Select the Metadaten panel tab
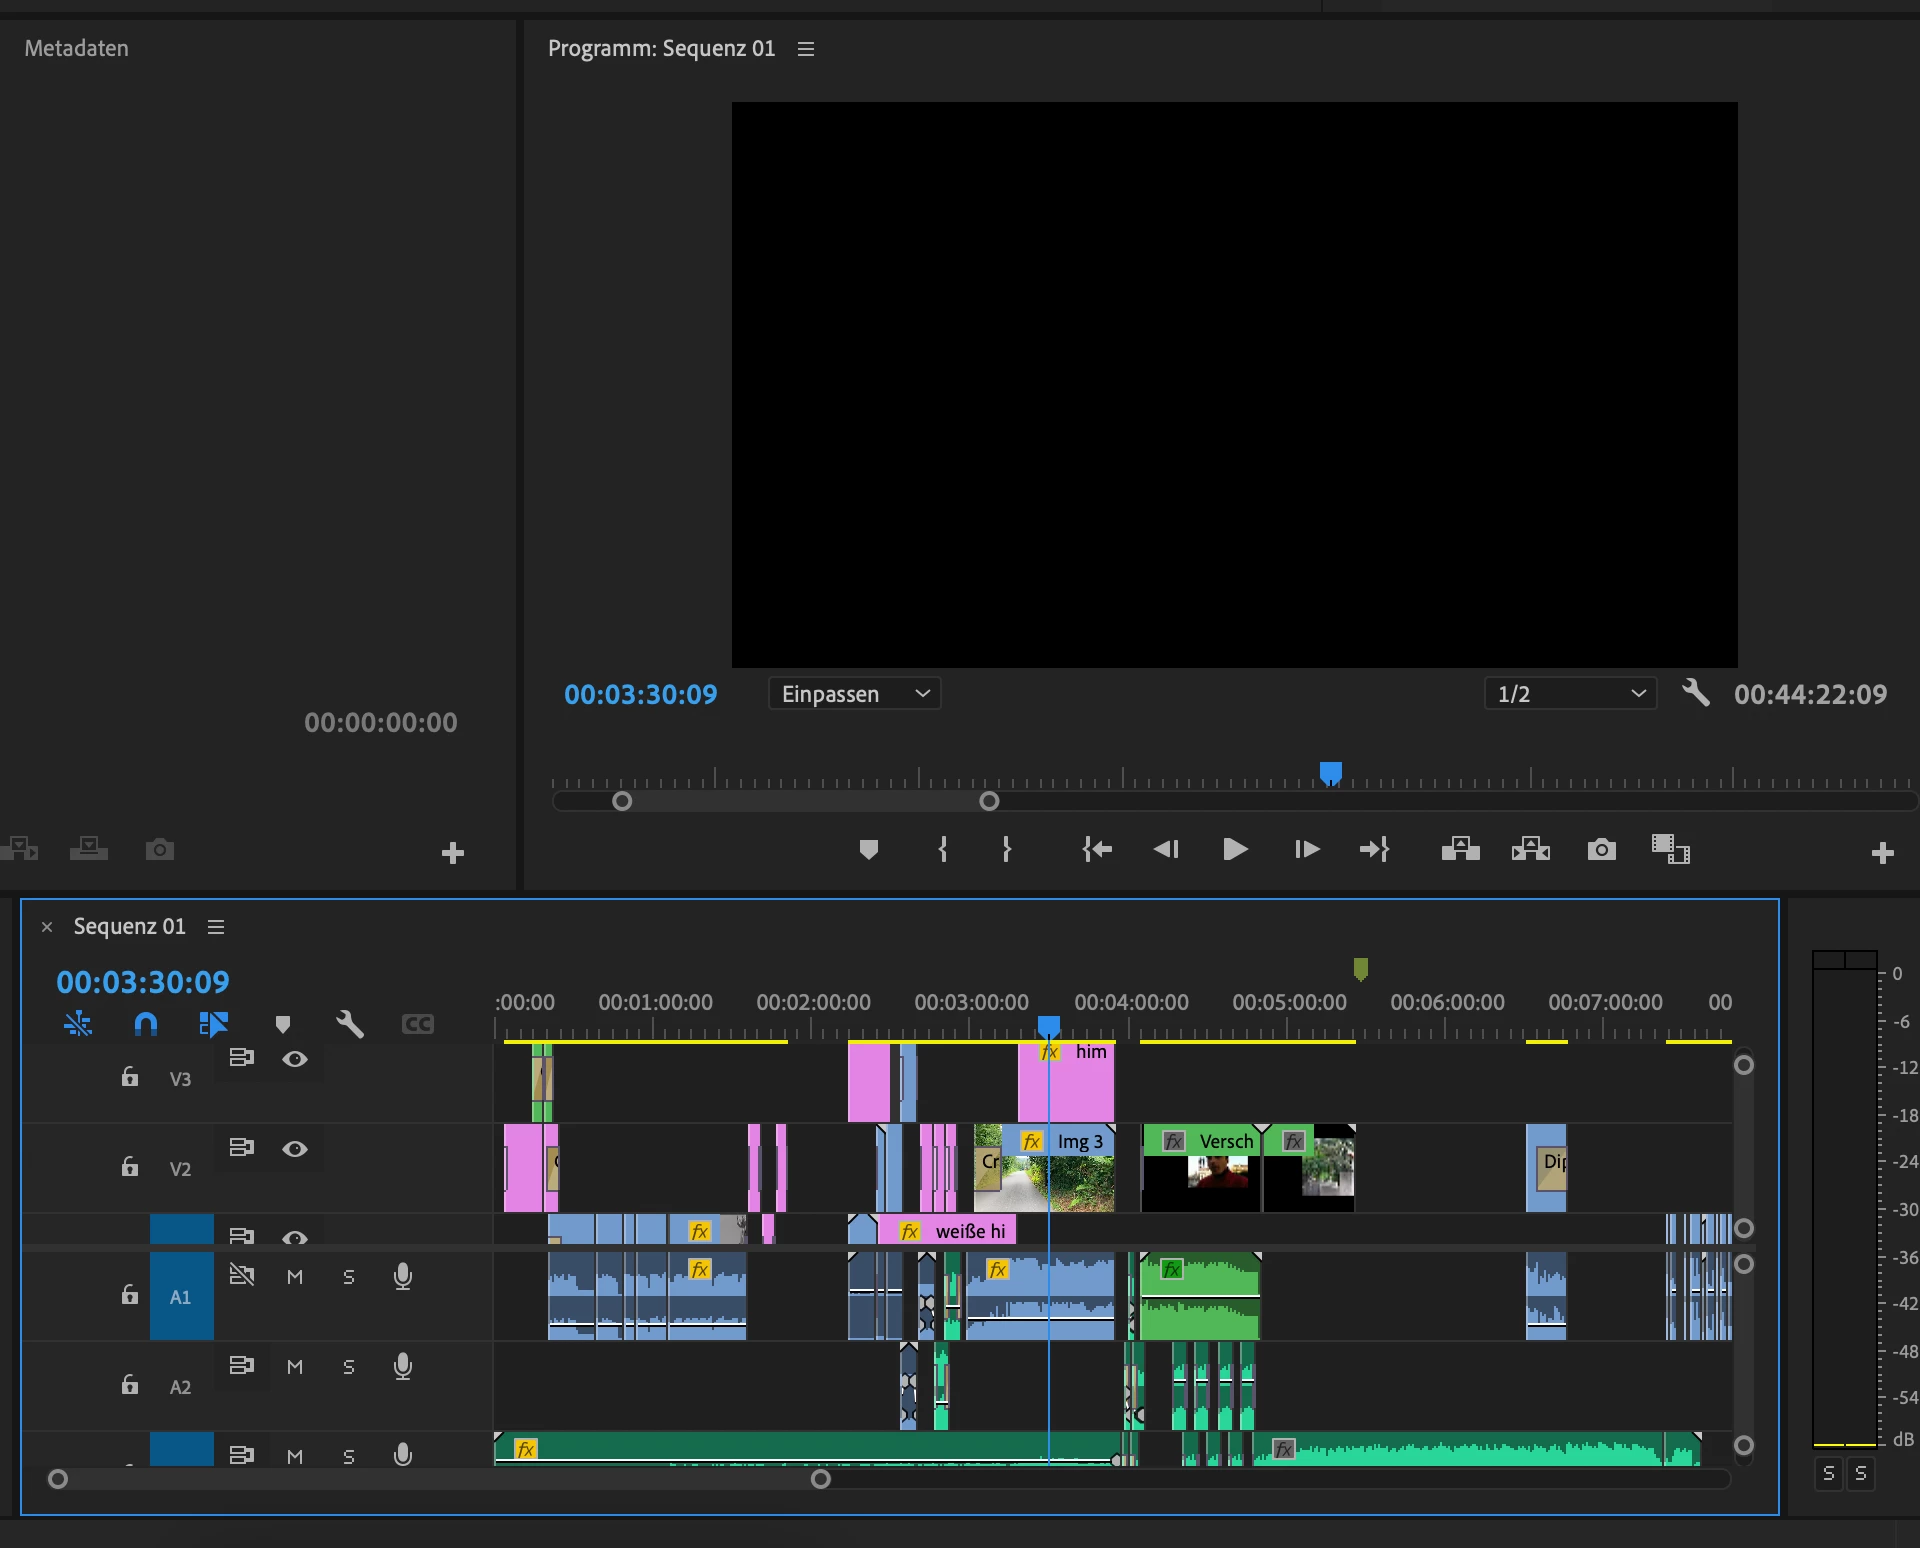 (77, 49)
